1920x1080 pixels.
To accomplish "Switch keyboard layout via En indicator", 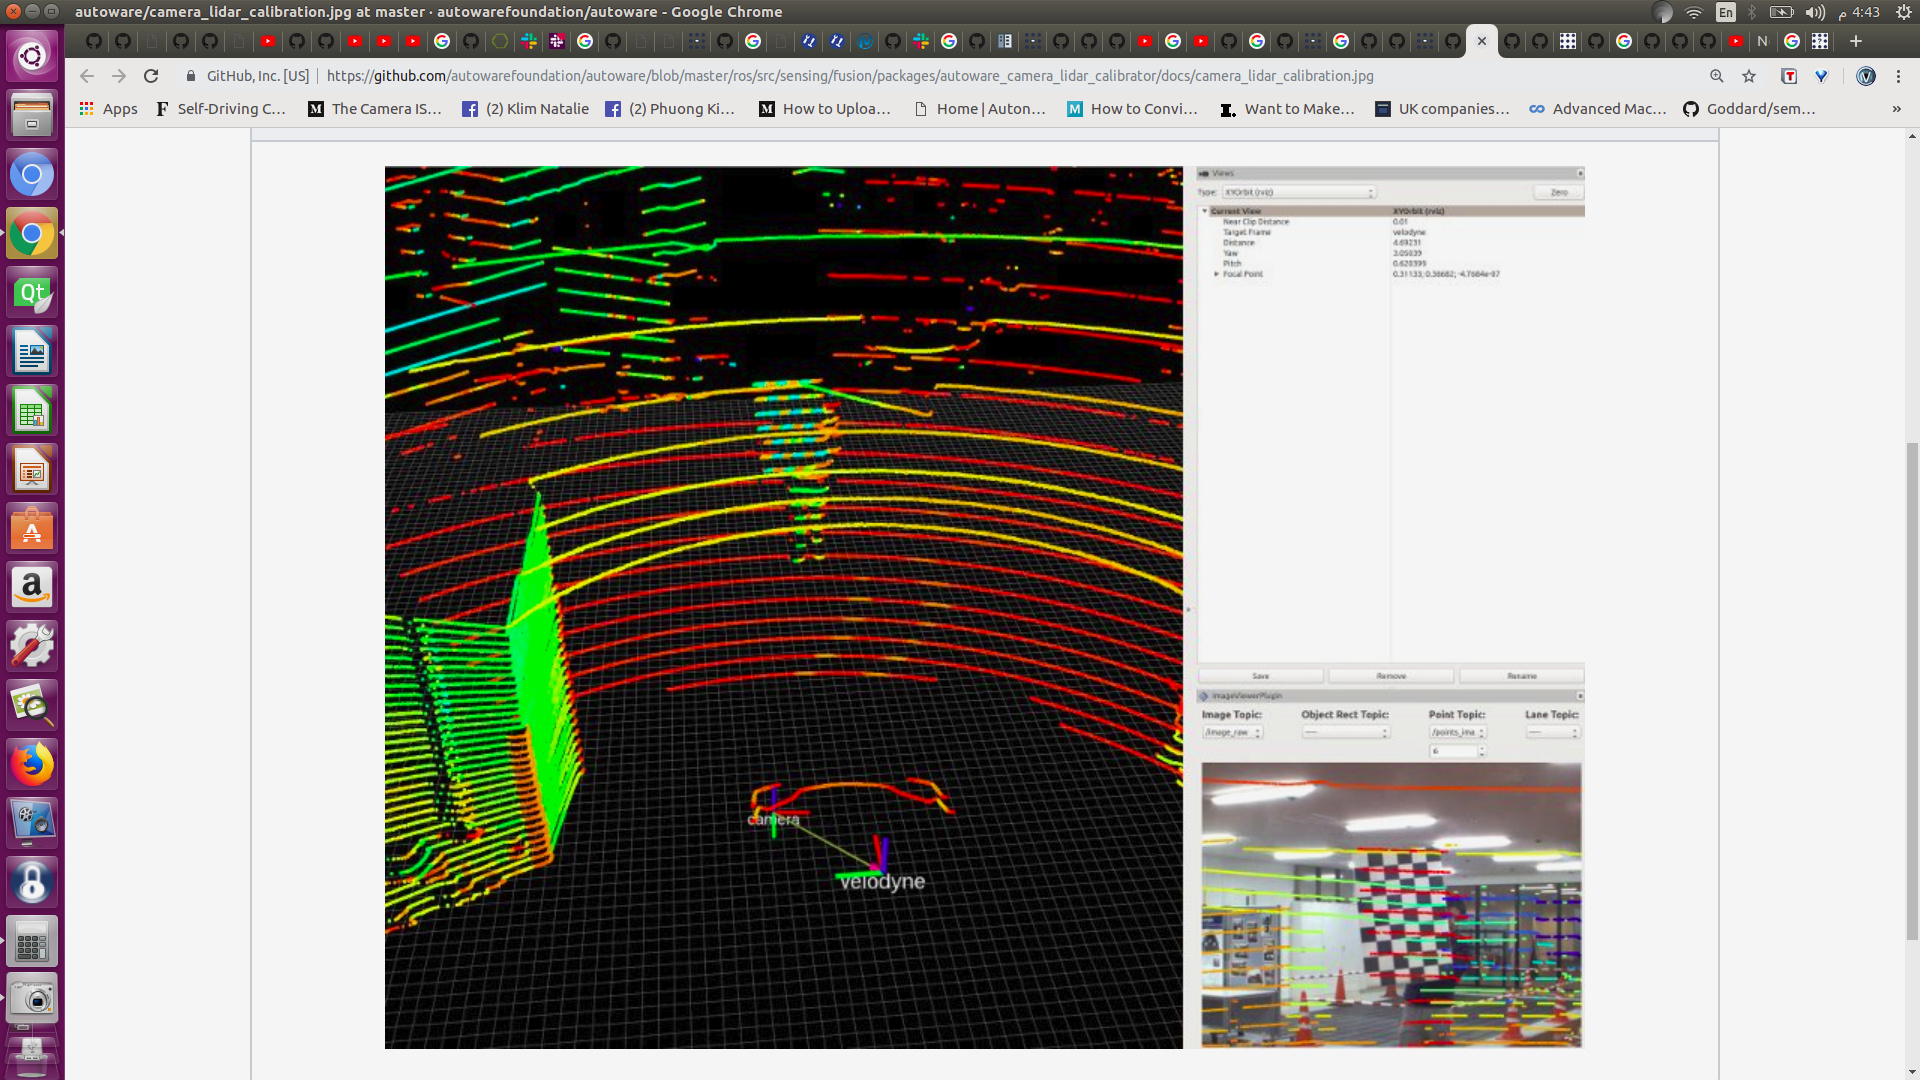I will 1726,12.
